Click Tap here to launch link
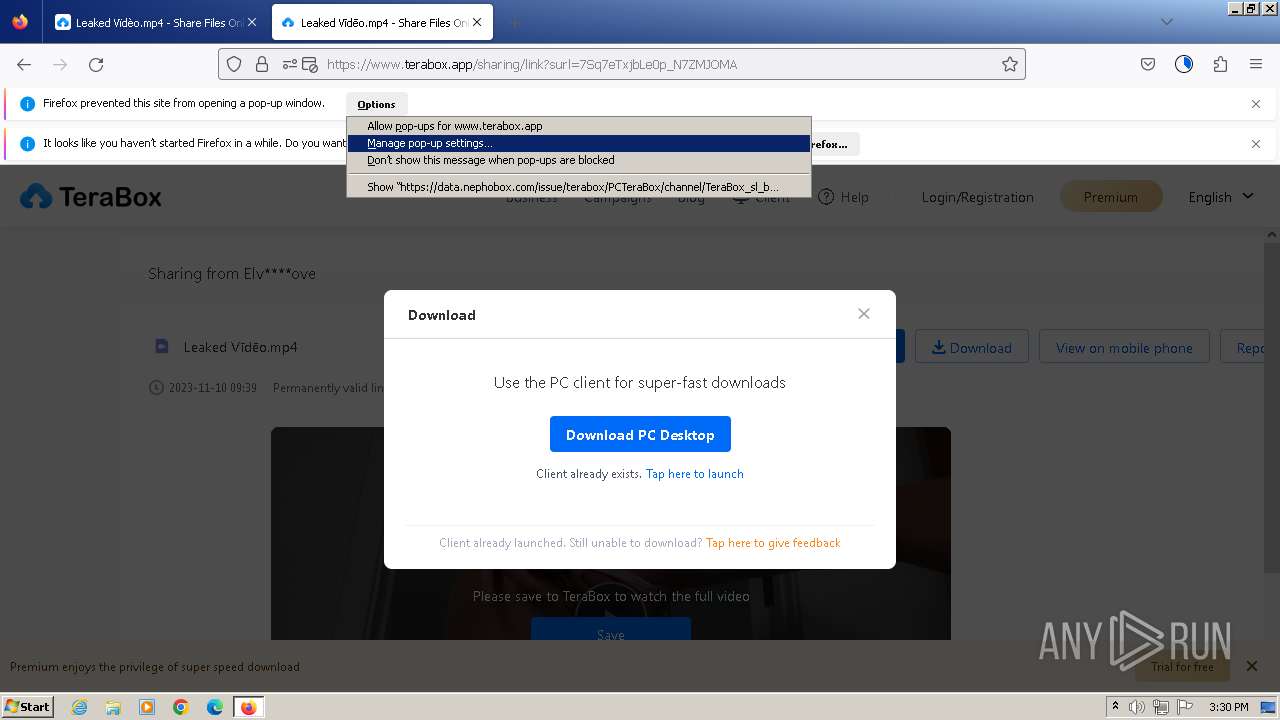1280x720 pixels. coord(694,474)
